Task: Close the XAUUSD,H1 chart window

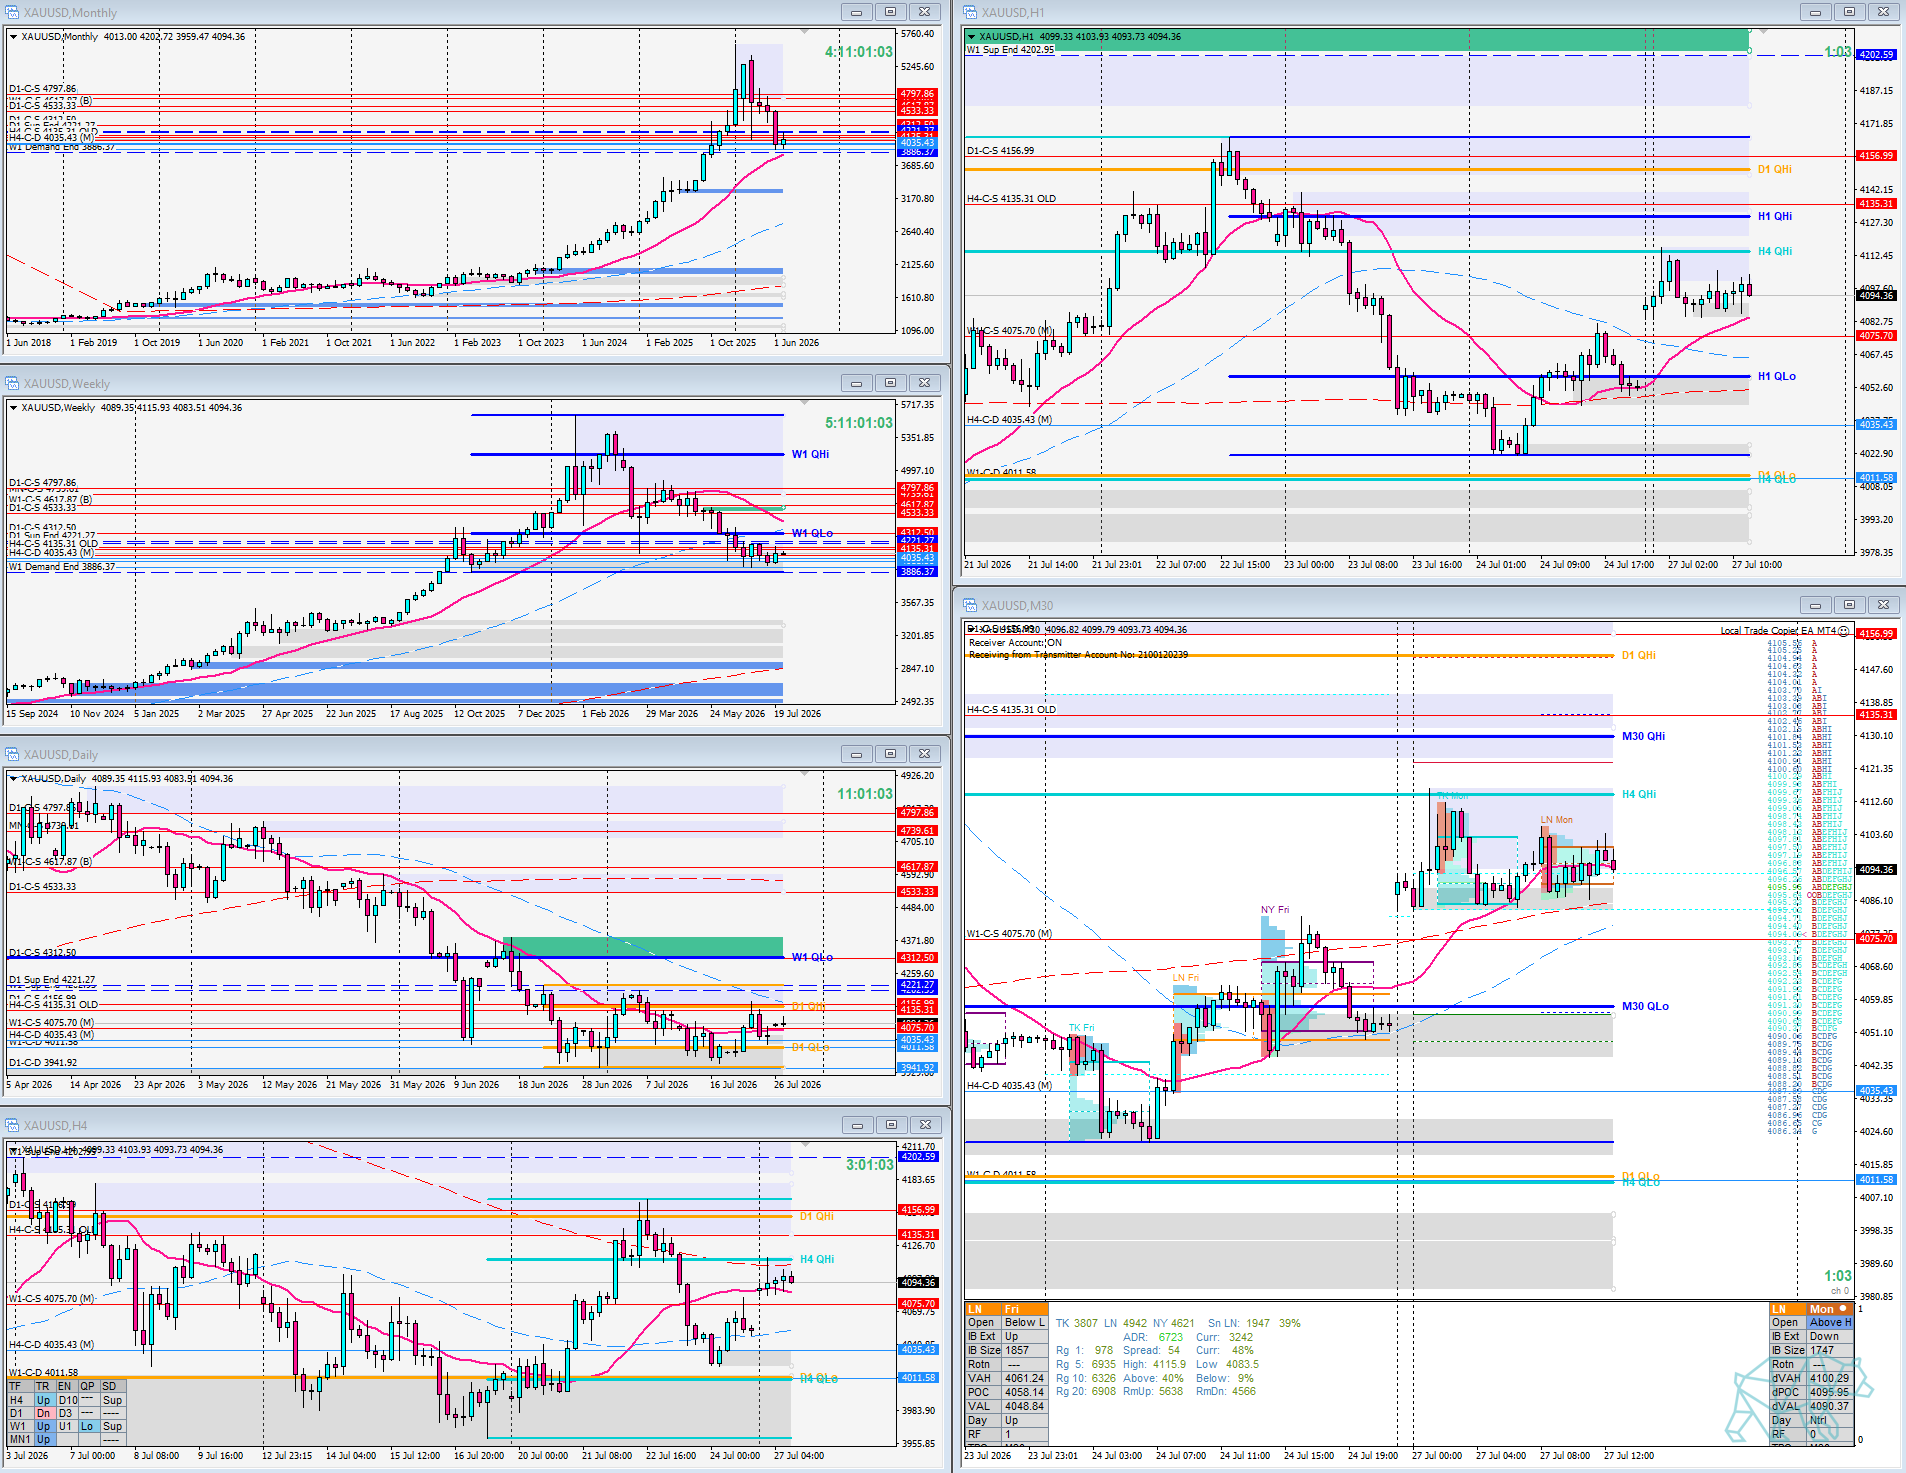Action: click(x=1884, y=12)
